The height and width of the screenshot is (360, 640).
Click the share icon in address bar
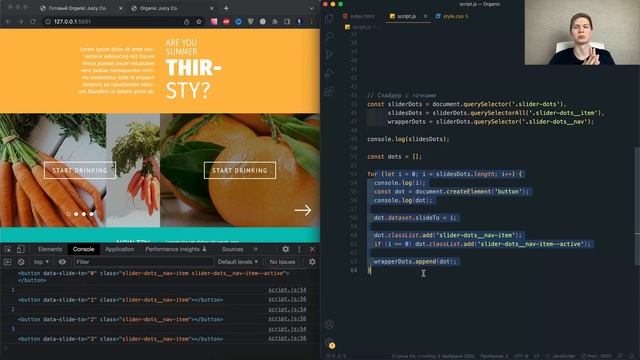click(x=187, y=22)
